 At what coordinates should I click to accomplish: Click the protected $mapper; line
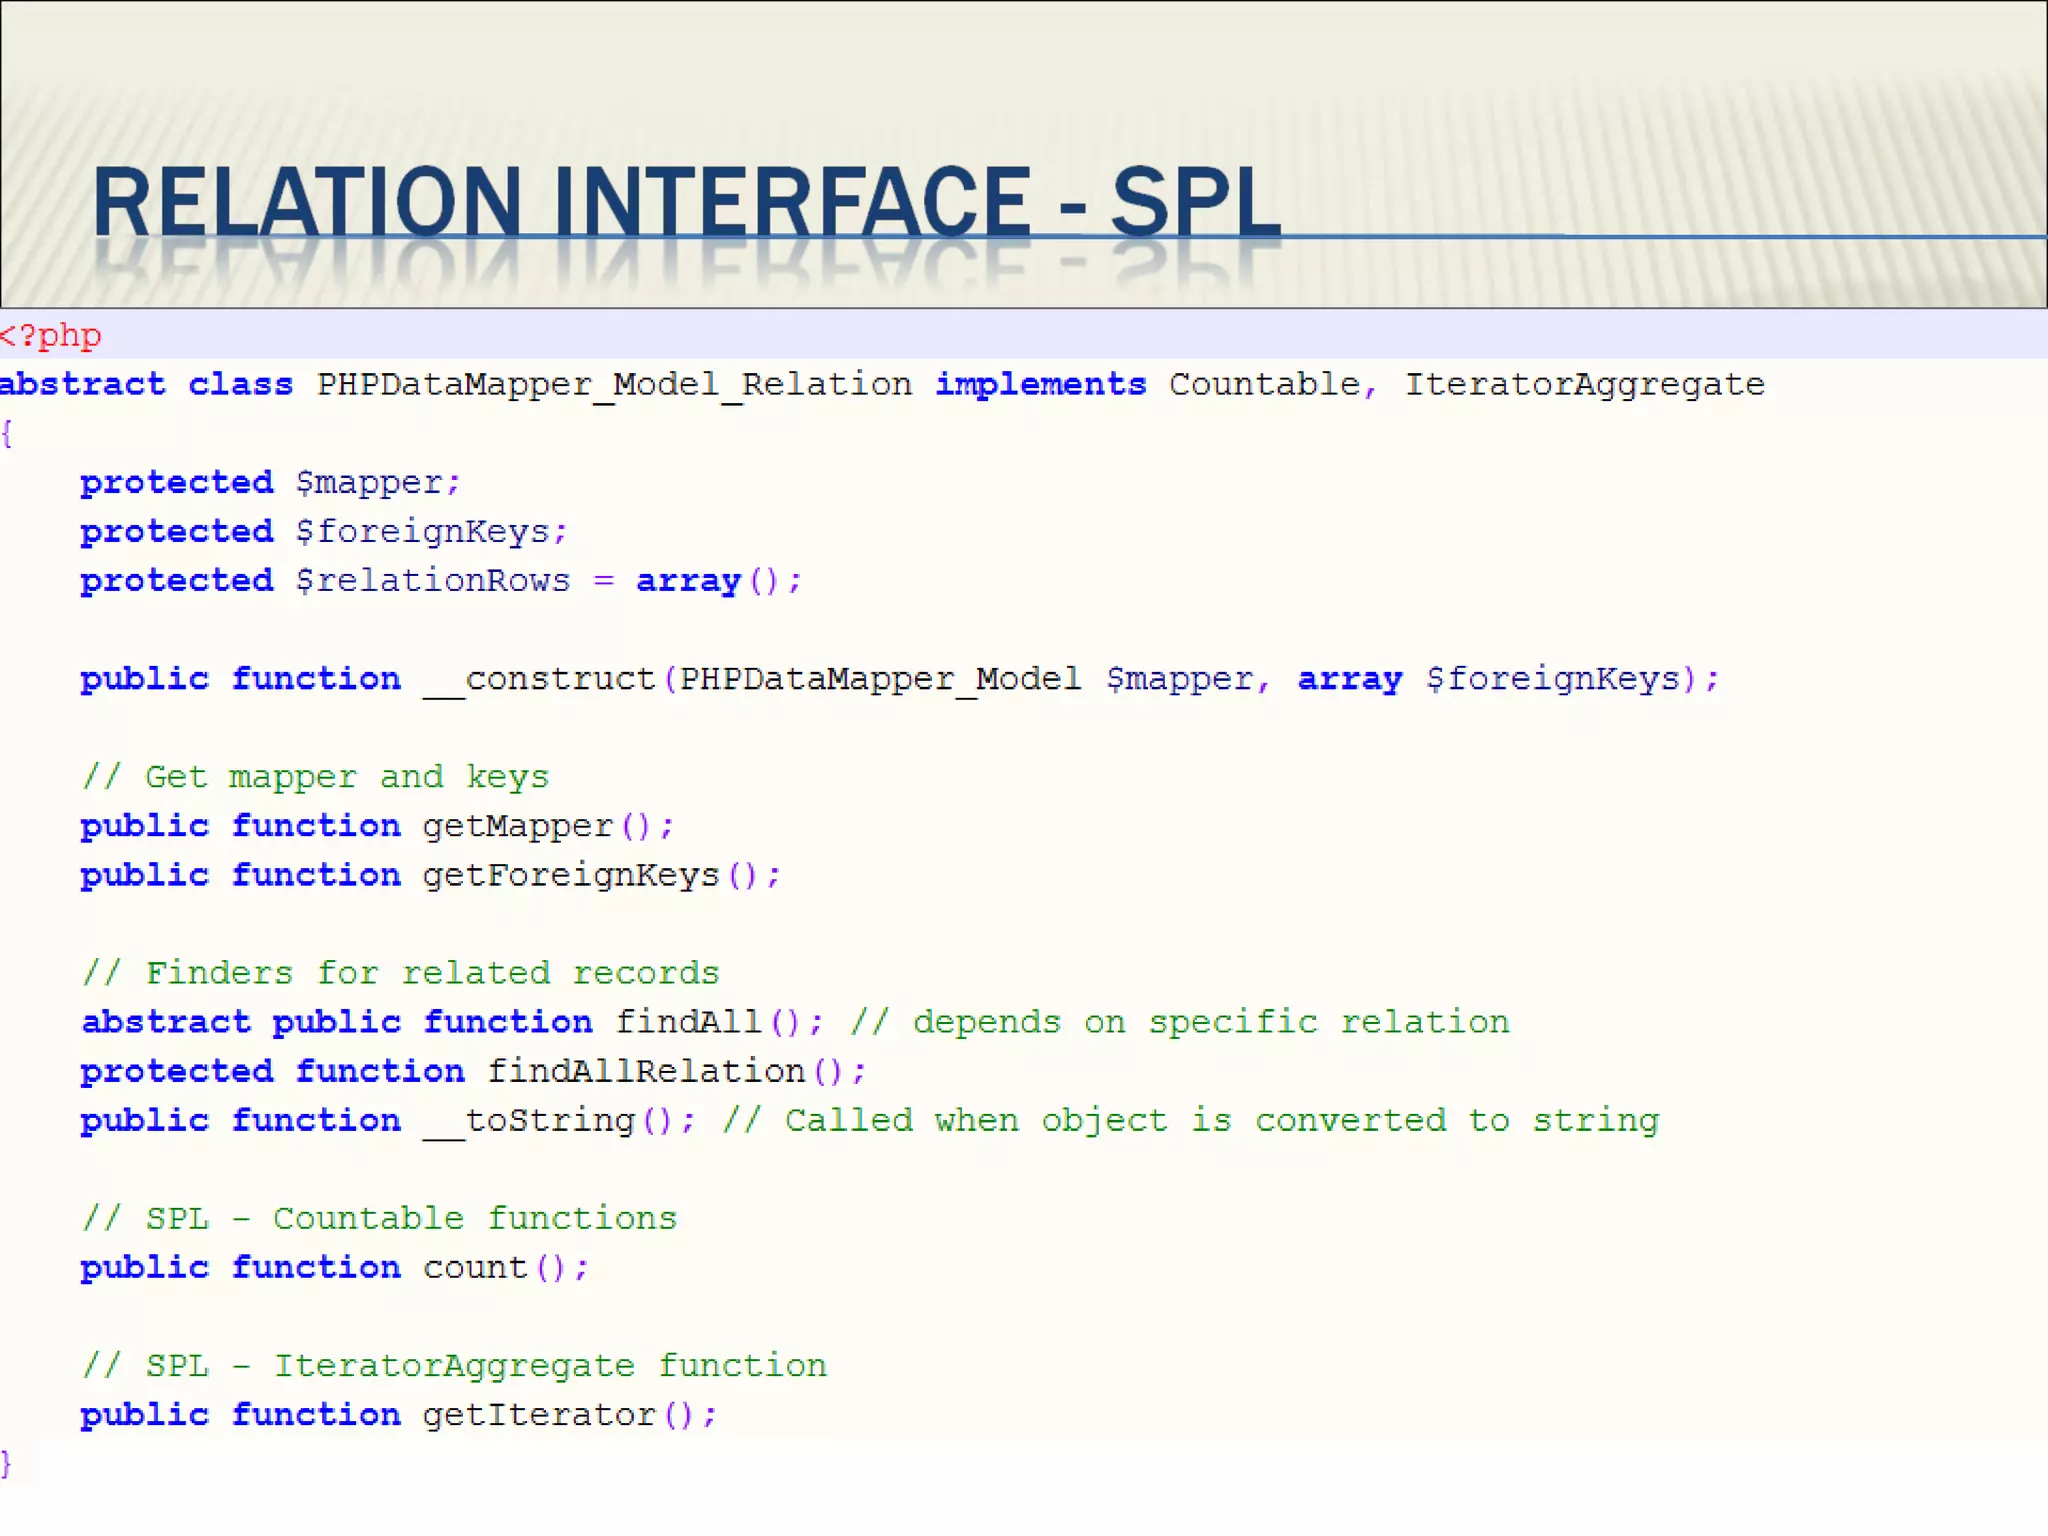click(270, 483)
